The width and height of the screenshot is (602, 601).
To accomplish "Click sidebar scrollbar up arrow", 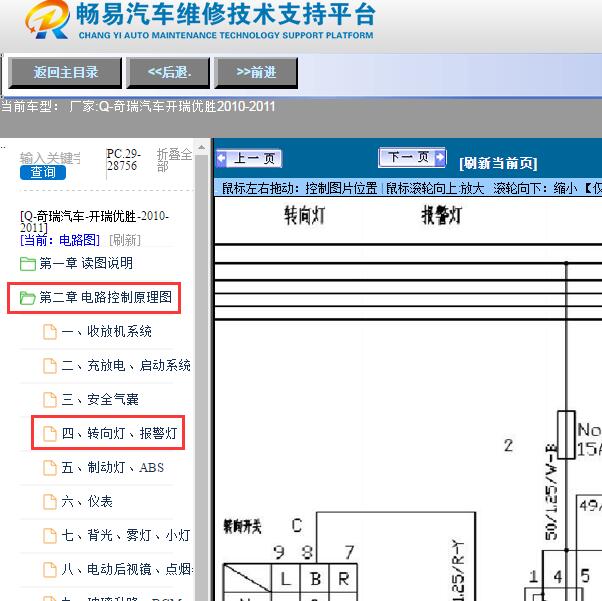I will 201,147.
